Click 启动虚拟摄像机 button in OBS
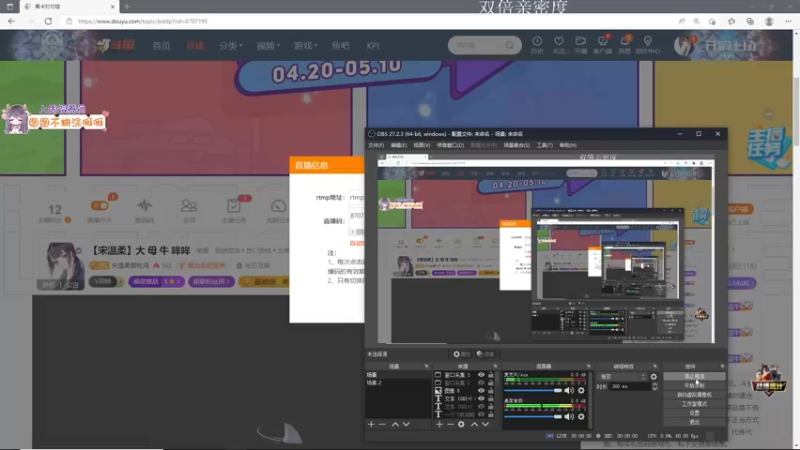This screenshot has height=450, width=800. pyautogui.click(x=694, y=394)
